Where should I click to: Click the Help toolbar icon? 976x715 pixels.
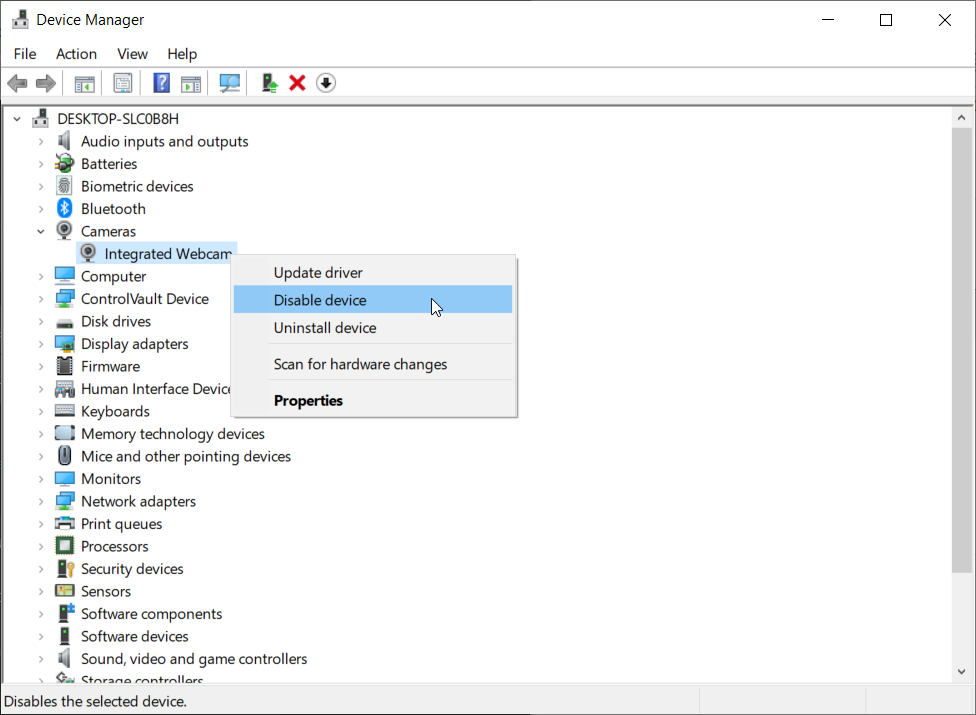coord(161,82)
